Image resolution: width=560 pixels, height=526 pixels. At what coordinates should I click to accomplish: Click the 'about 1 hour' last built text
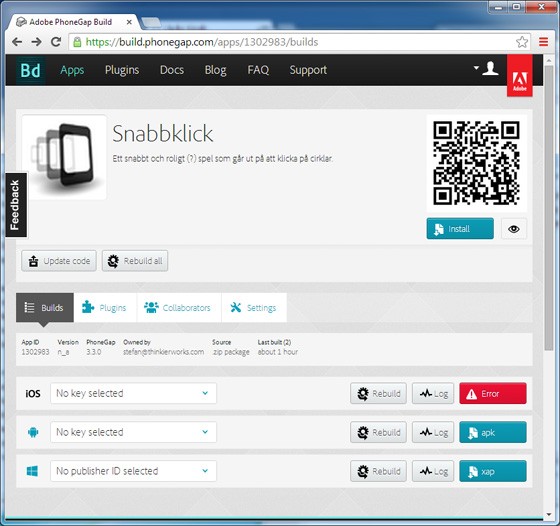click(x=278, y=352)
